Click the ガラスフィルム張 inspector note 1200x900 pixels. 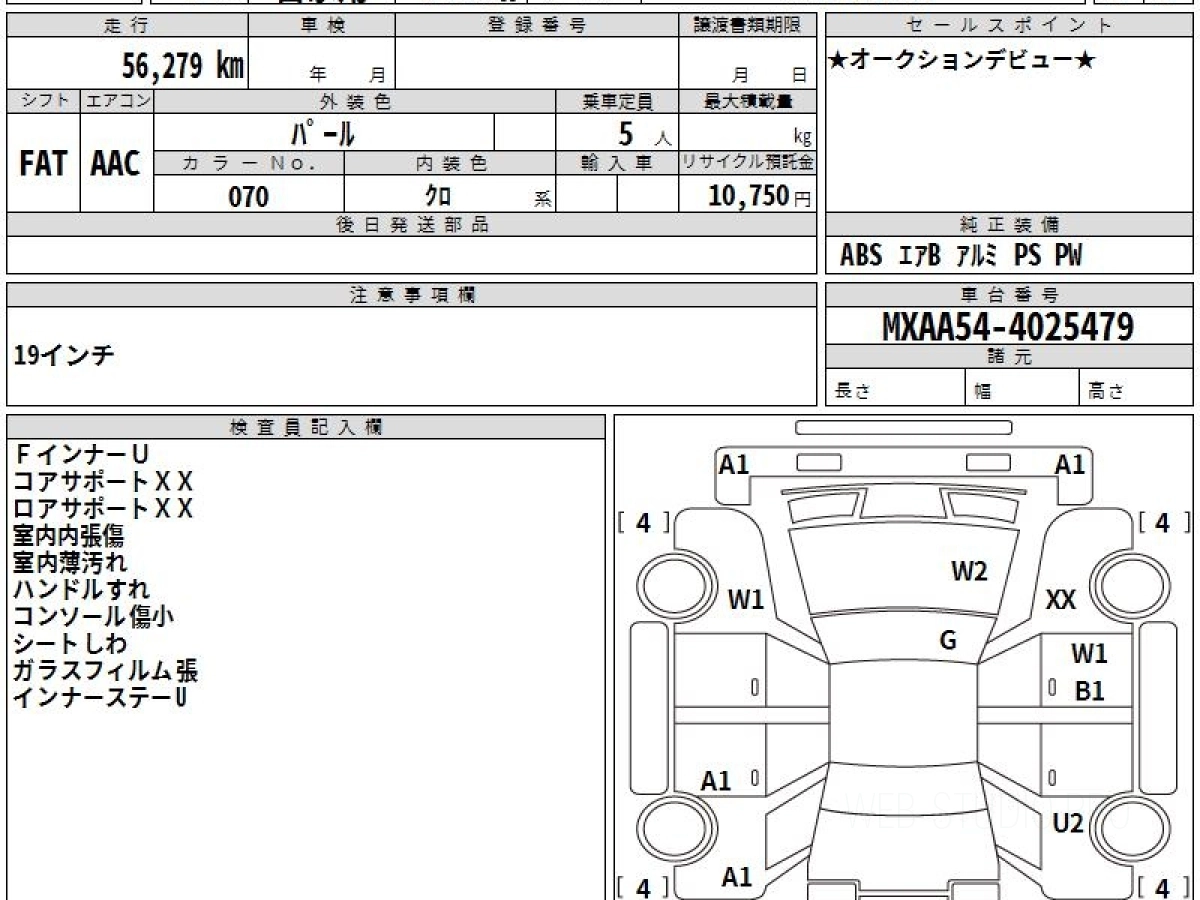point(106,670)
